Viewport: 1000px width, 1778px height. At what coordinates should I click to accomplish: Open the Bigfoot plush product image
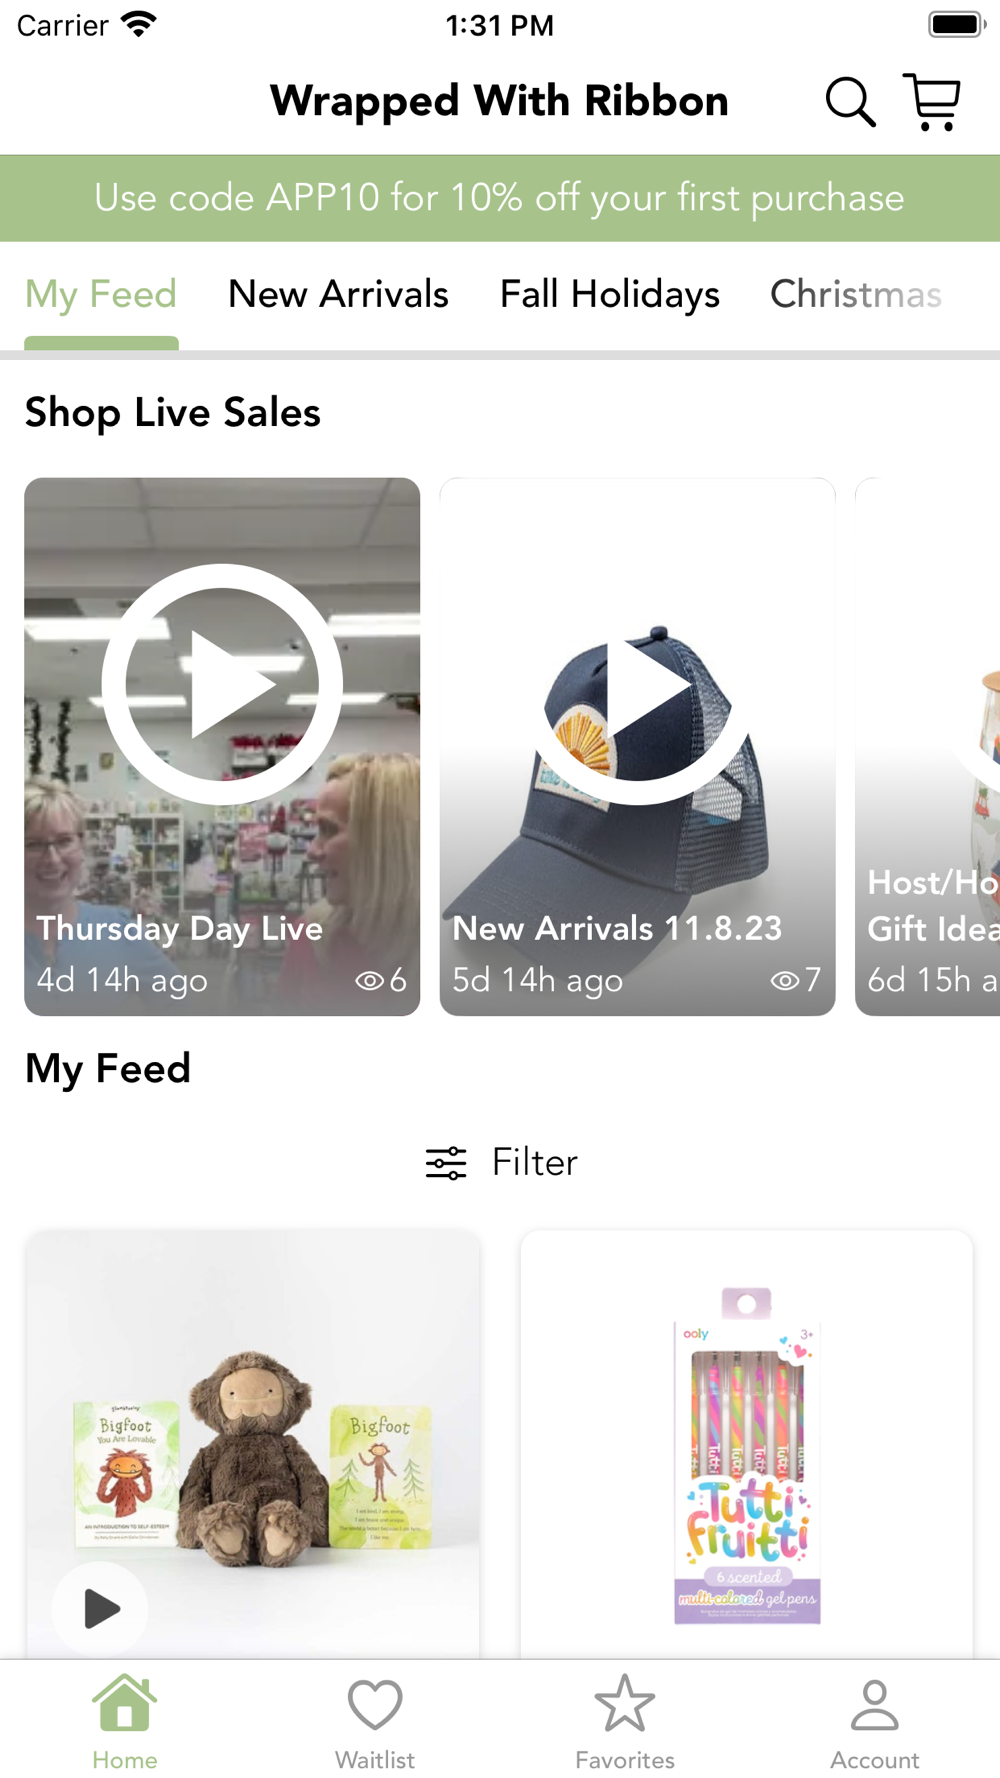pyautogui.click(x=254, y=1440)
